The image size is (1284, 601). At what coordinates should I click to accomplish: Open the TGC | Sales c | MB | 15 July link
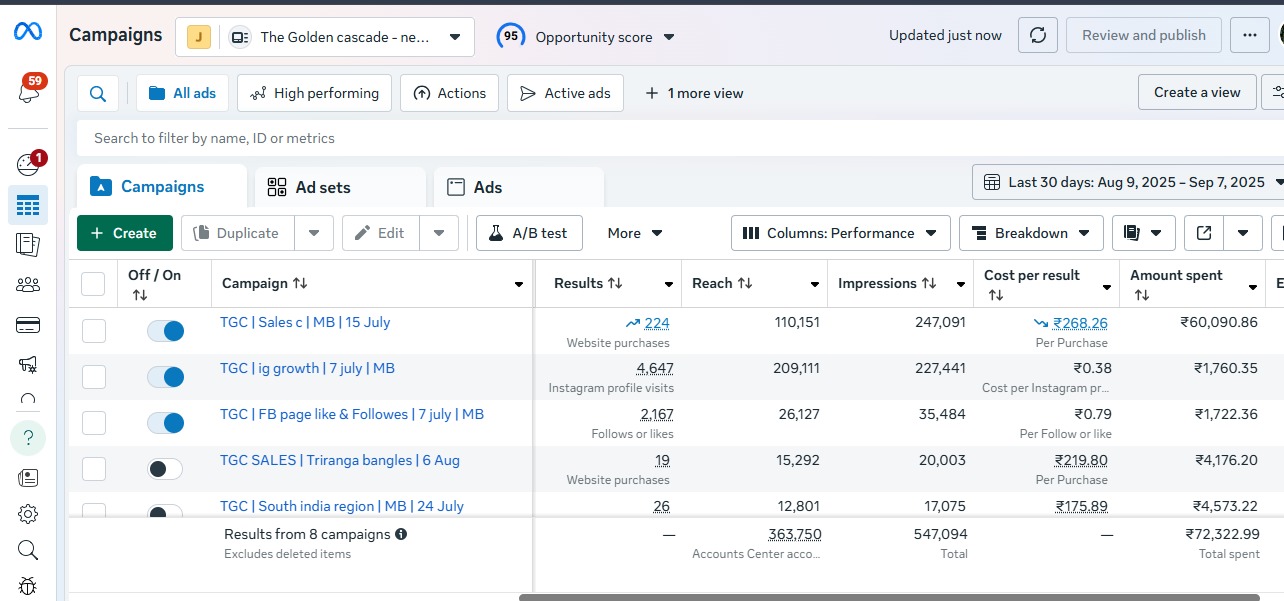coord(305,322)
